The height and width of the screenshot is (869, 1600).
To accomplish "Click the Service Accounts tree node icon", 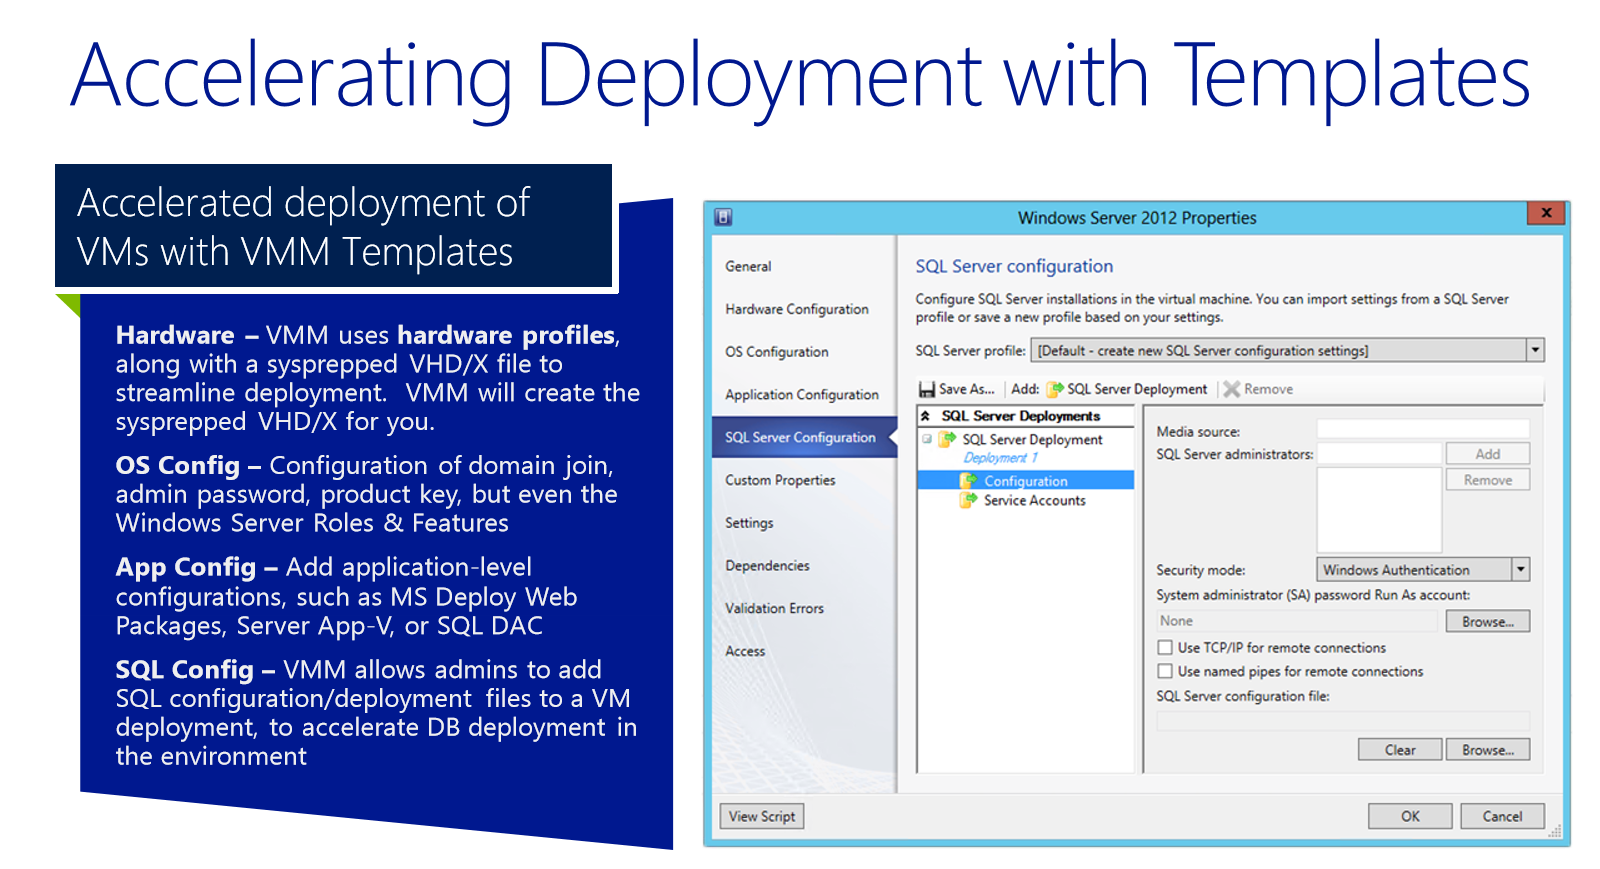I will click(969, 500).
